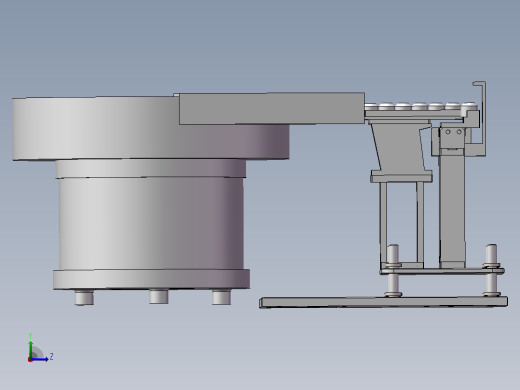Screen dimensions: 520x390
Task: Select the middle foot under the feeder base
Action: click(x=159, y=296)
